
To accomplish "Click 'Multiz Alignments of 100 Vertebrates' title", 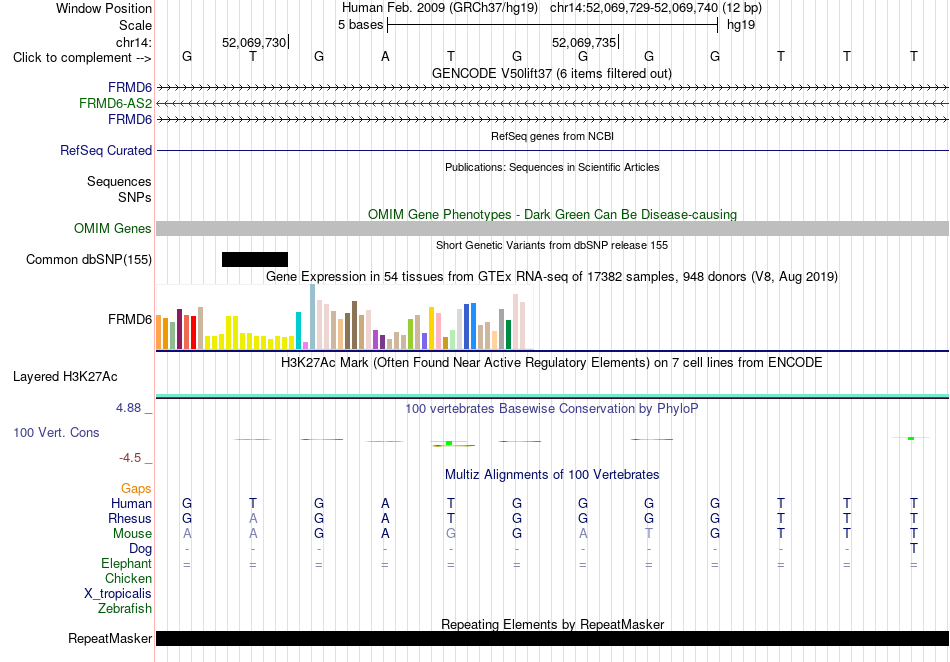I will [552, 474].
